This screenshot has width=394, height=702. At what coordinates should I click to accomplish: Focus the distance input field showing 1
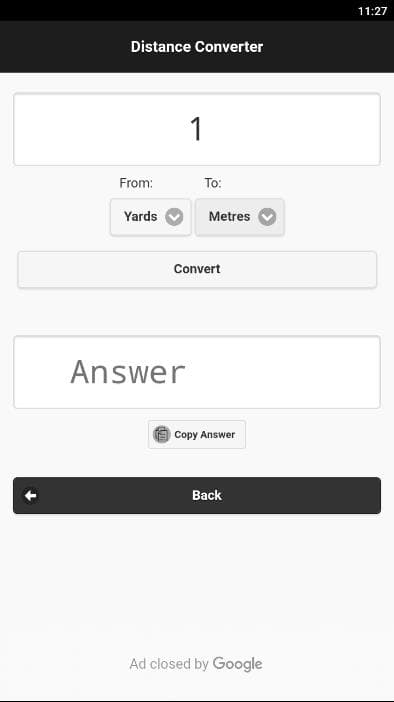pos(197,129)
